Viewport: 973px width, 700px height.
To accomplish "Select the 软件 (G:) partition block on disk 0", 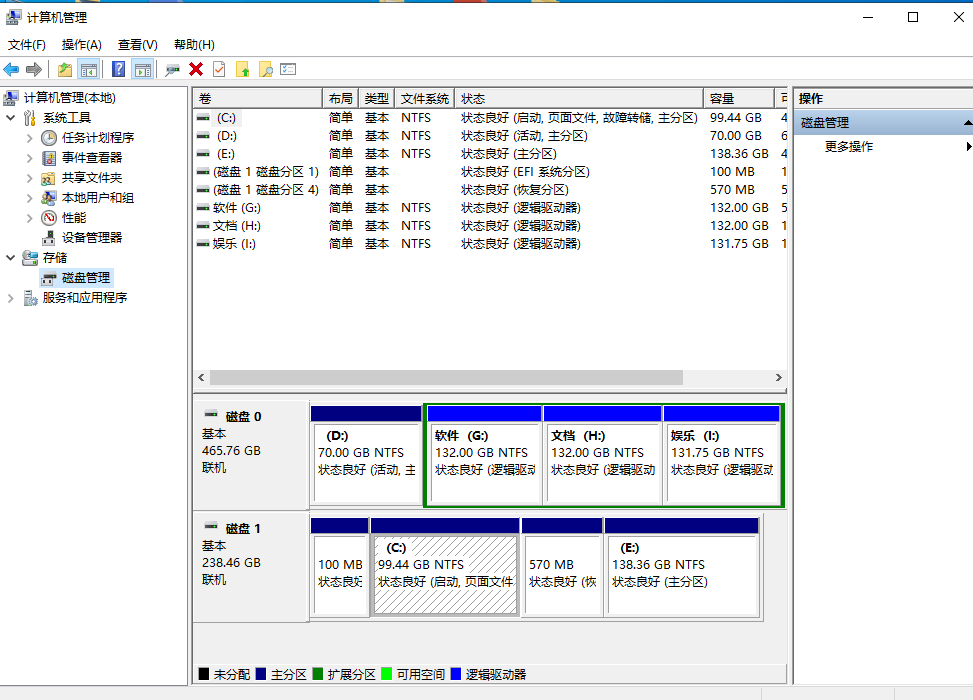I will point(484,462).
